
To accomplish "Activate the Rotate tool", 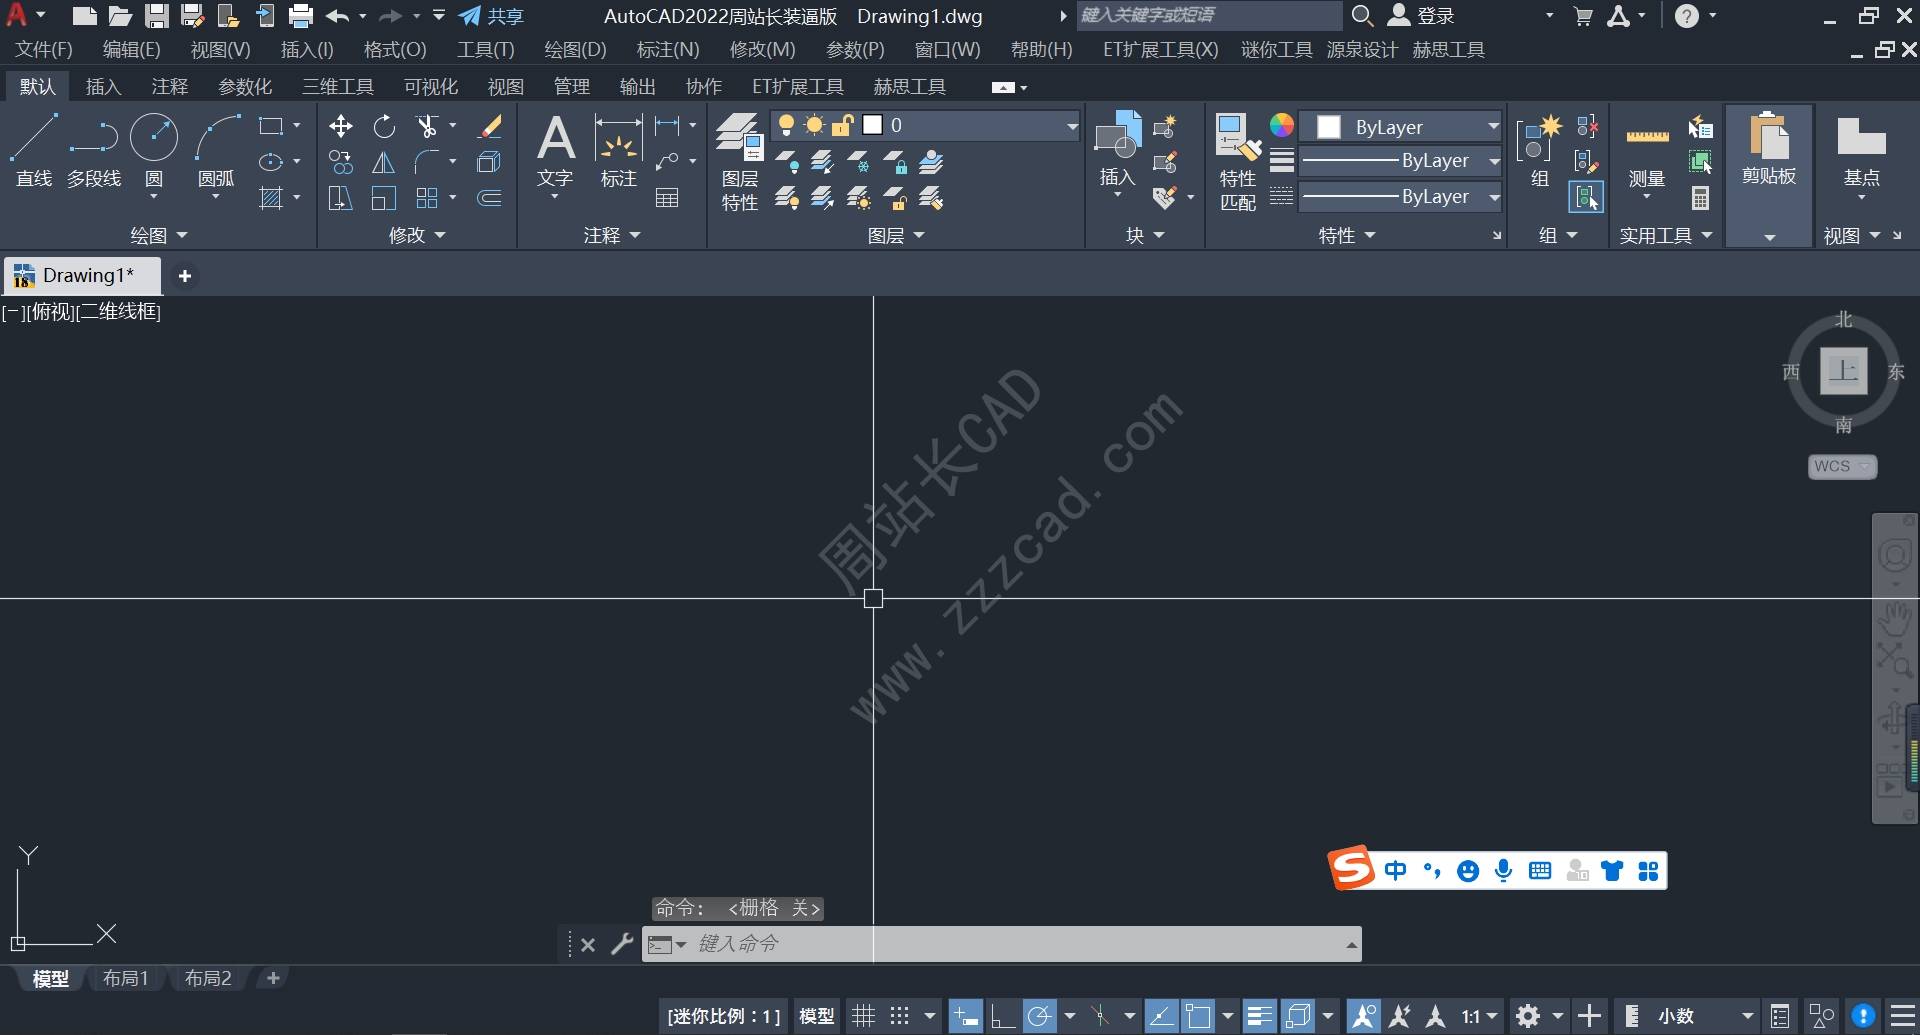I will [x=384, y=126].
